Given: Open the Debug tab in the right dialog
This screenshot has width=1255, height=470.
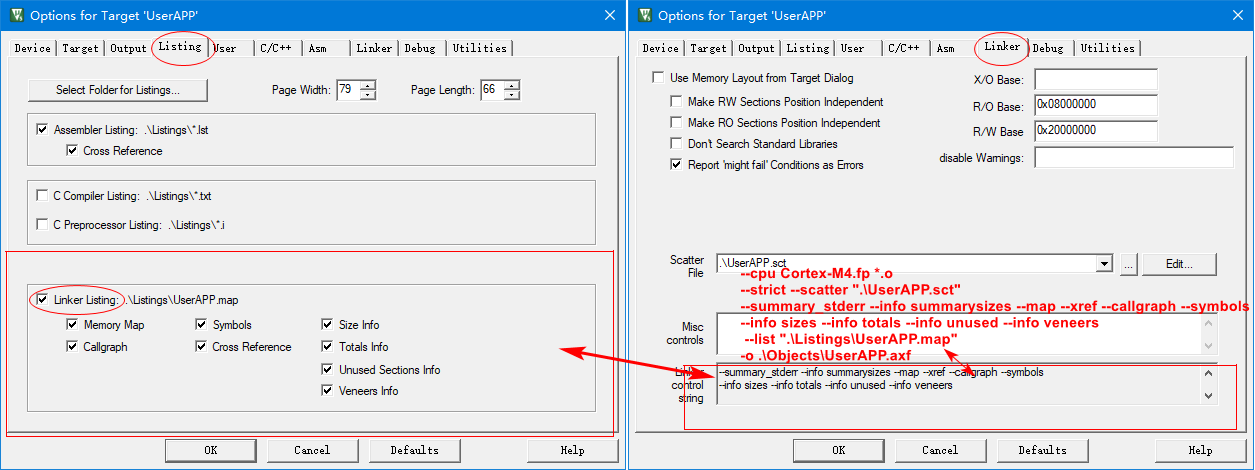Looking at the screenshot, I should 1048,48.
